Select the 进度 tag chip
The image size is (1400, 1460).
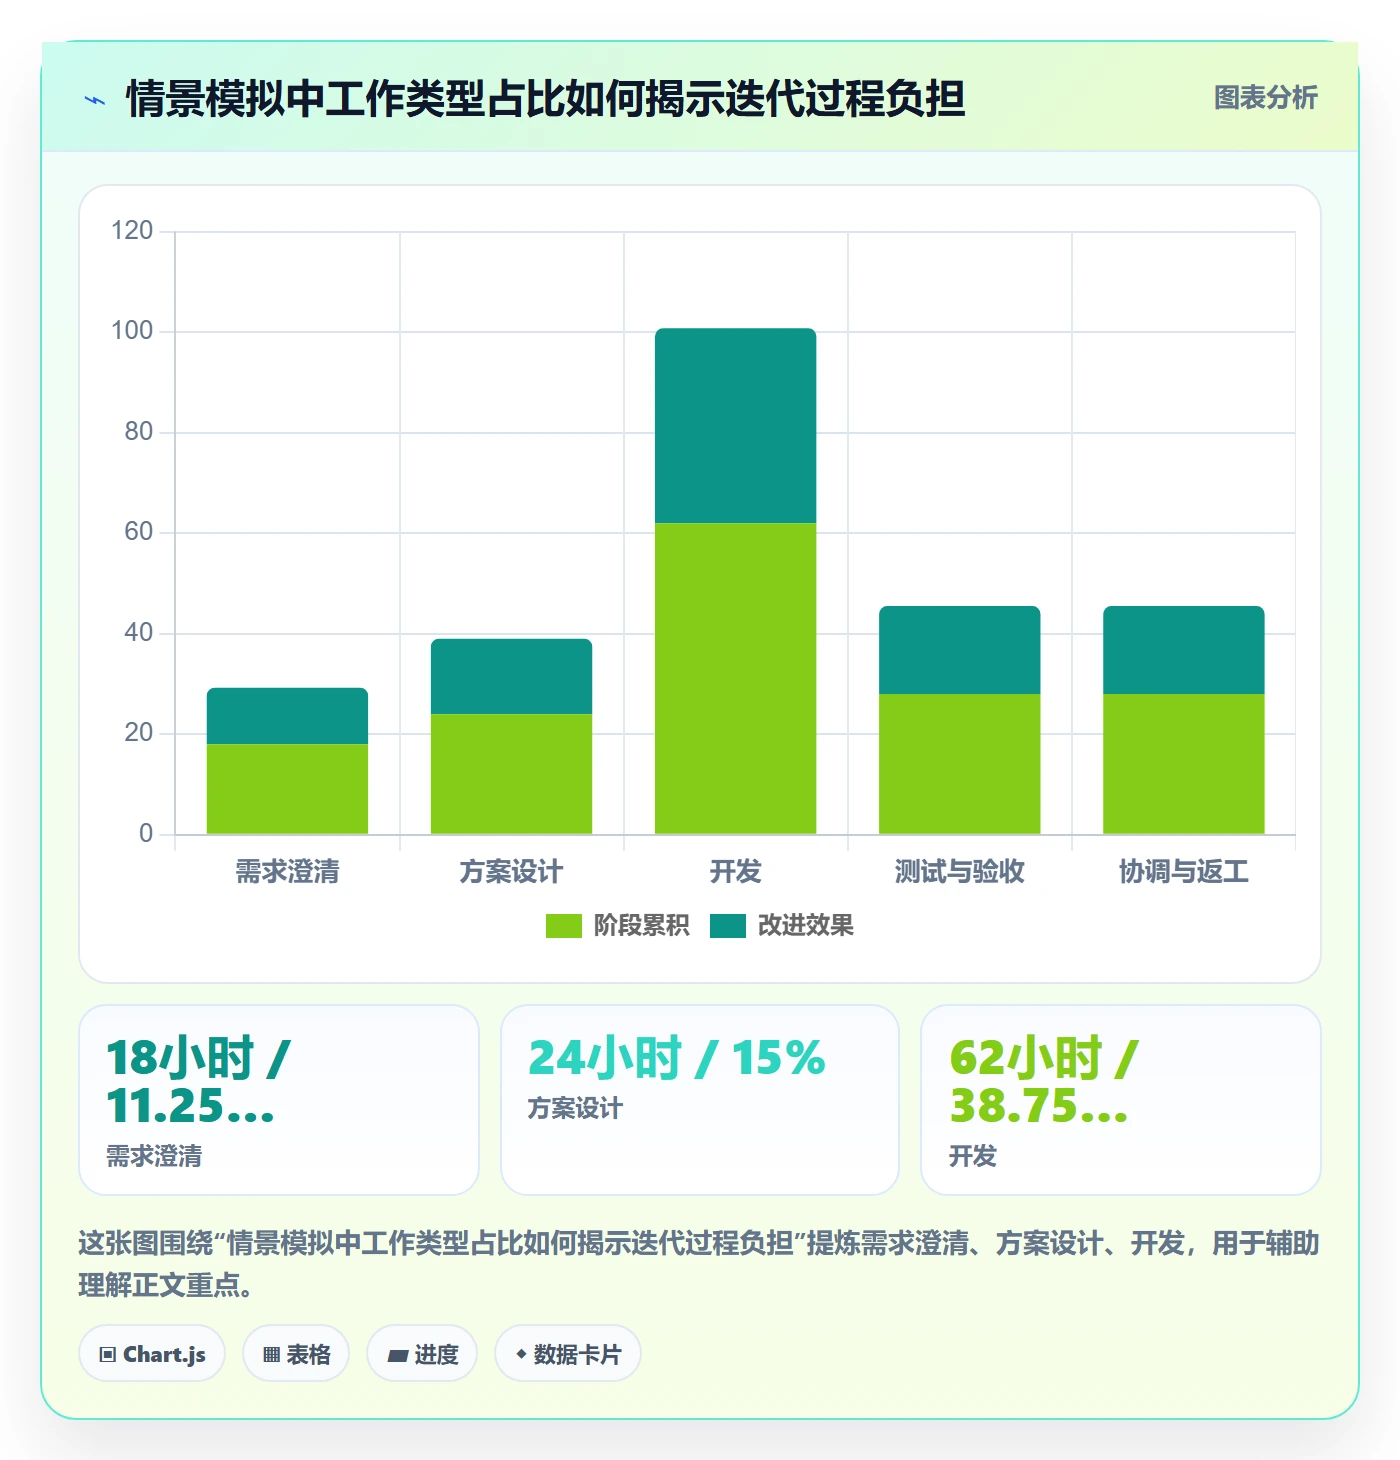point(422,1354)
